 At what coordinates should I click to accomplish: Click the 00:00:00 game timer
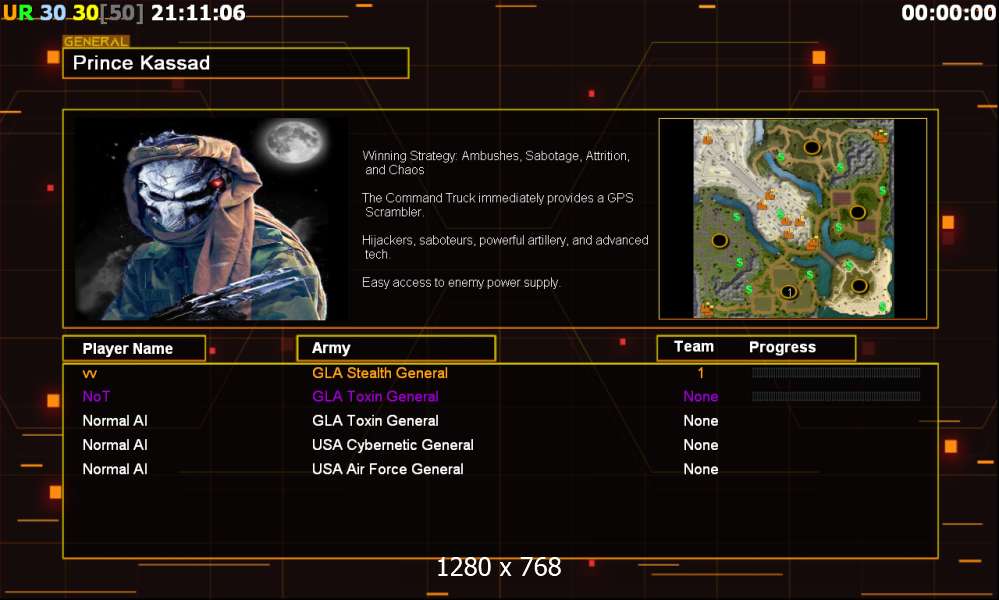click(948, 13)
